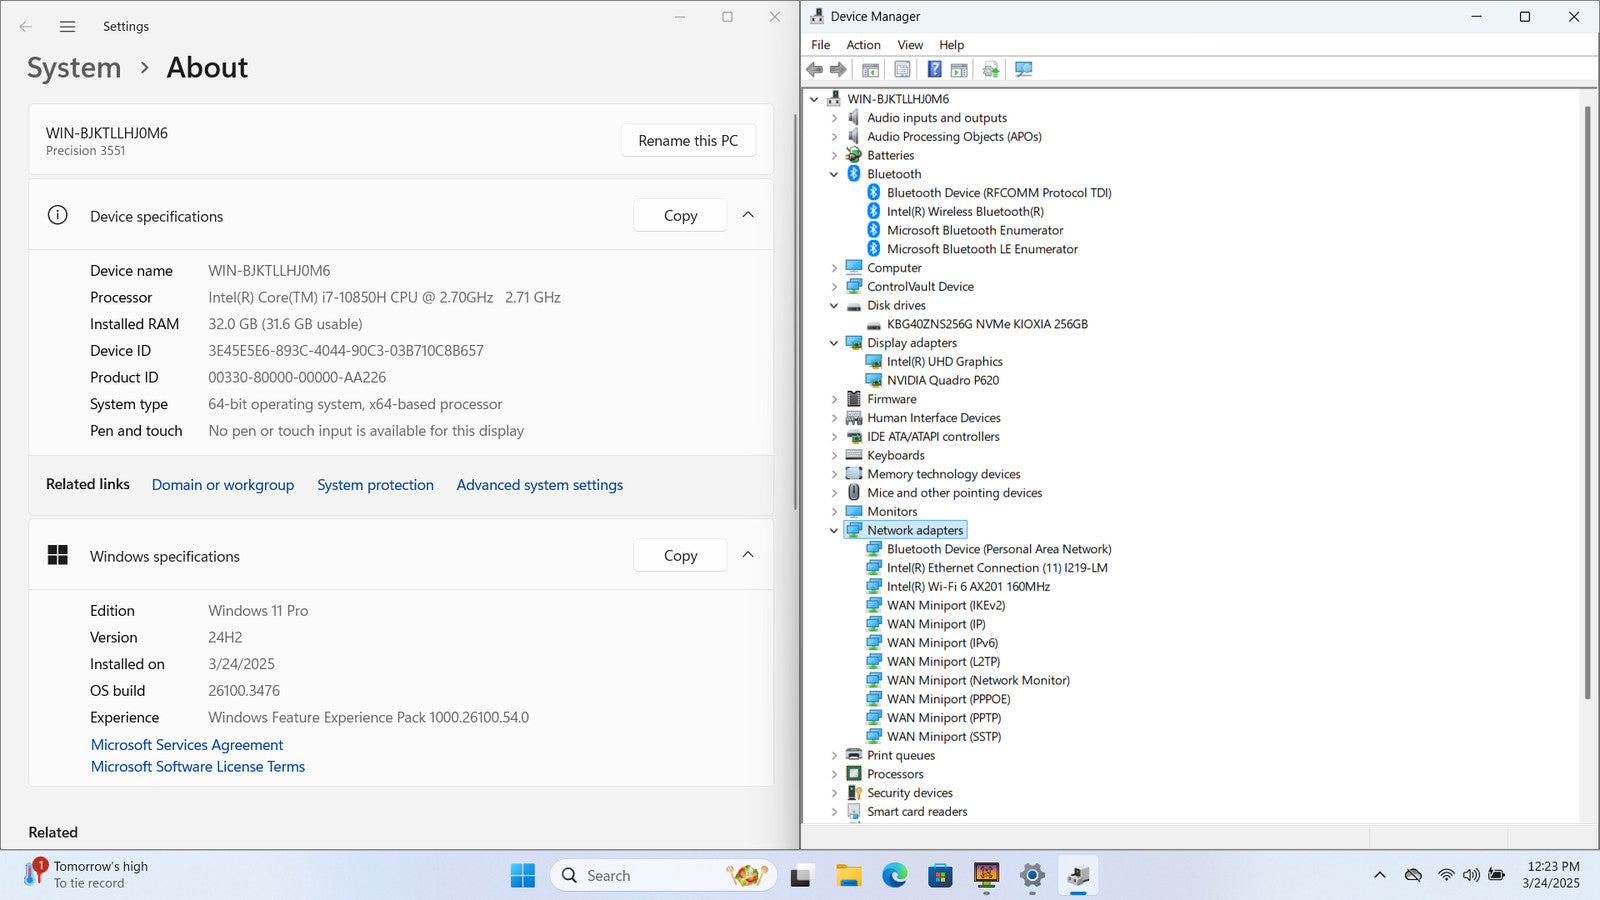Open the weather widget Tomorrow's high
This screenshot has width=1600, height=900.
88,874
